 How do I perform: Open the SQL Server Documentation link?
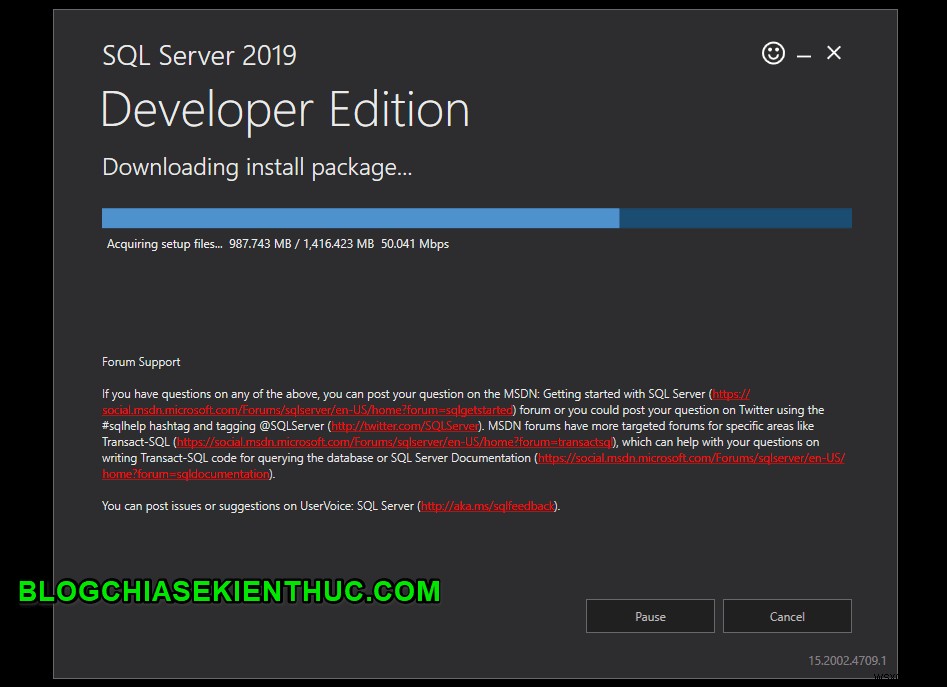(690, 458)
